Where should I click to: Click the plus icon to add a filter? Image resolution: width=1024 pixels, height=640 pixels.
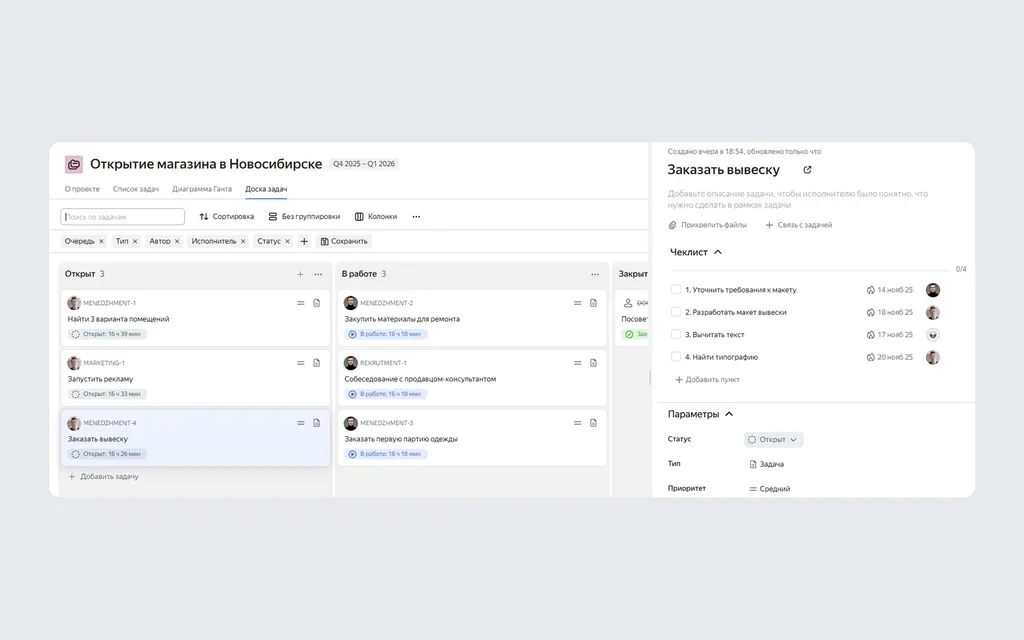click(x=304, y=241)
